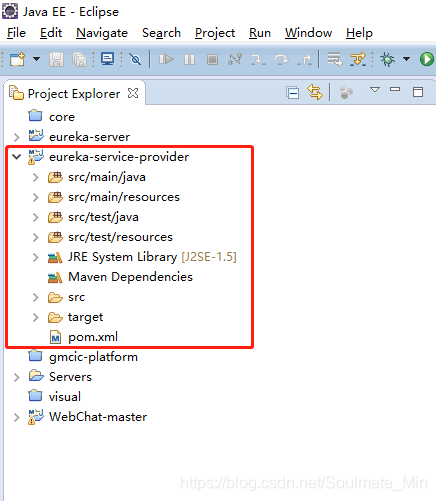Open the Window menu
The height and width of the screenshot is (501, 436).
point(308,33)
